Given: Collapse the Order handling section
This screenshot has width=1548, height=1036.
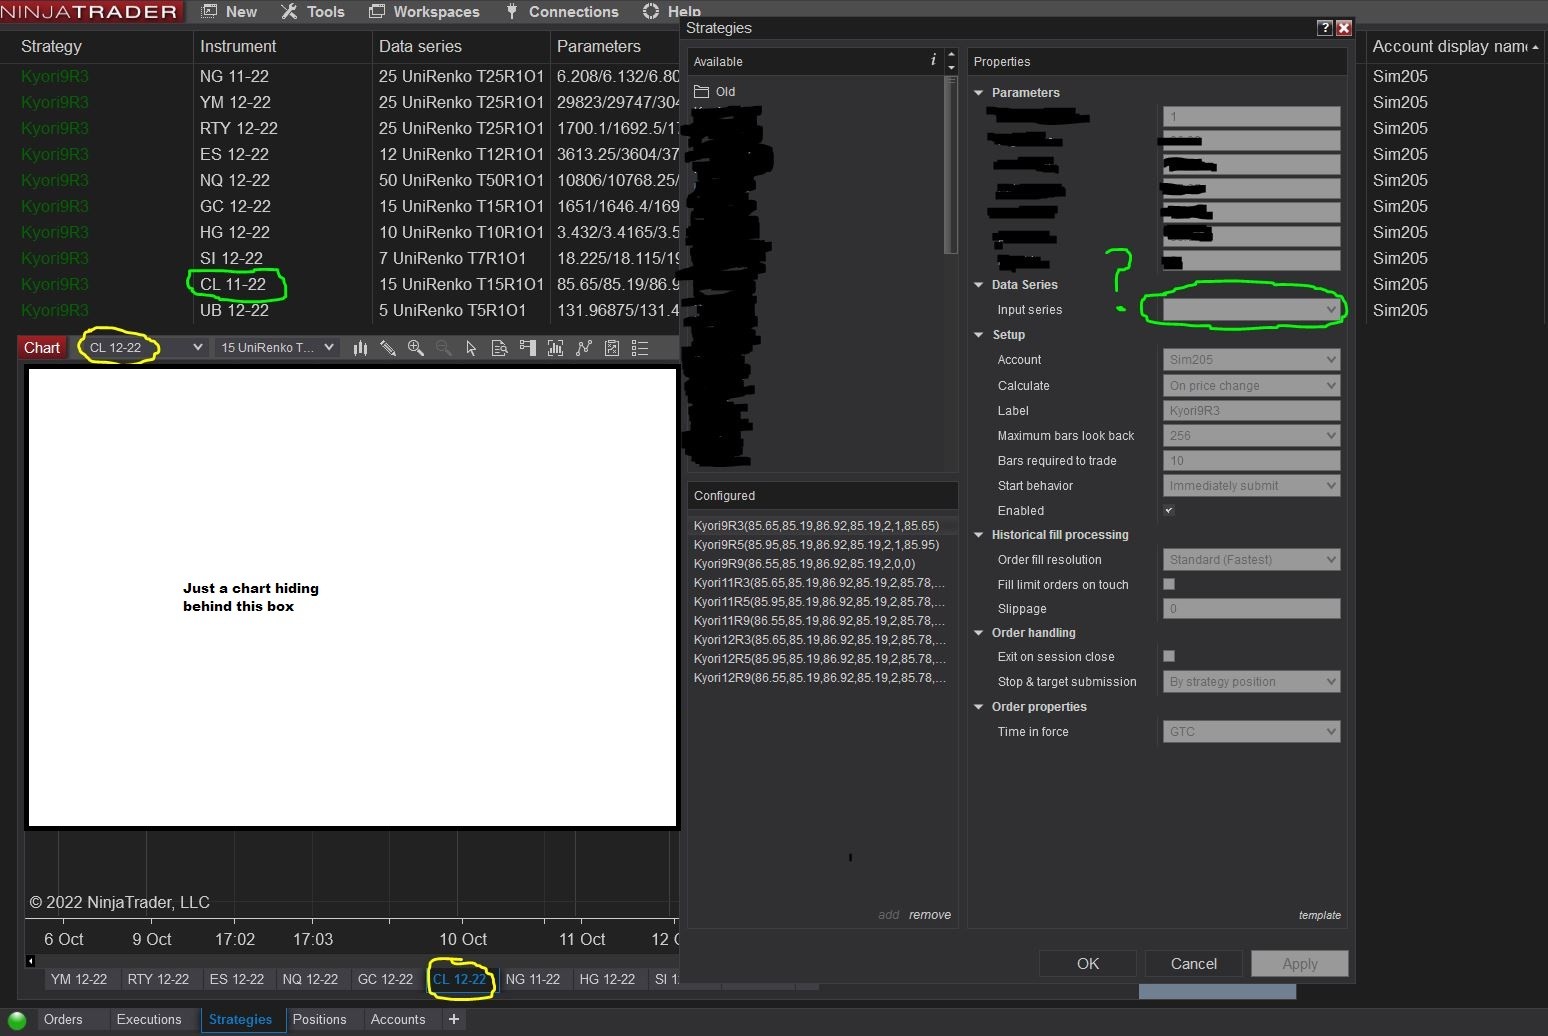Looking at the screenshot, I should pos(979,633).
